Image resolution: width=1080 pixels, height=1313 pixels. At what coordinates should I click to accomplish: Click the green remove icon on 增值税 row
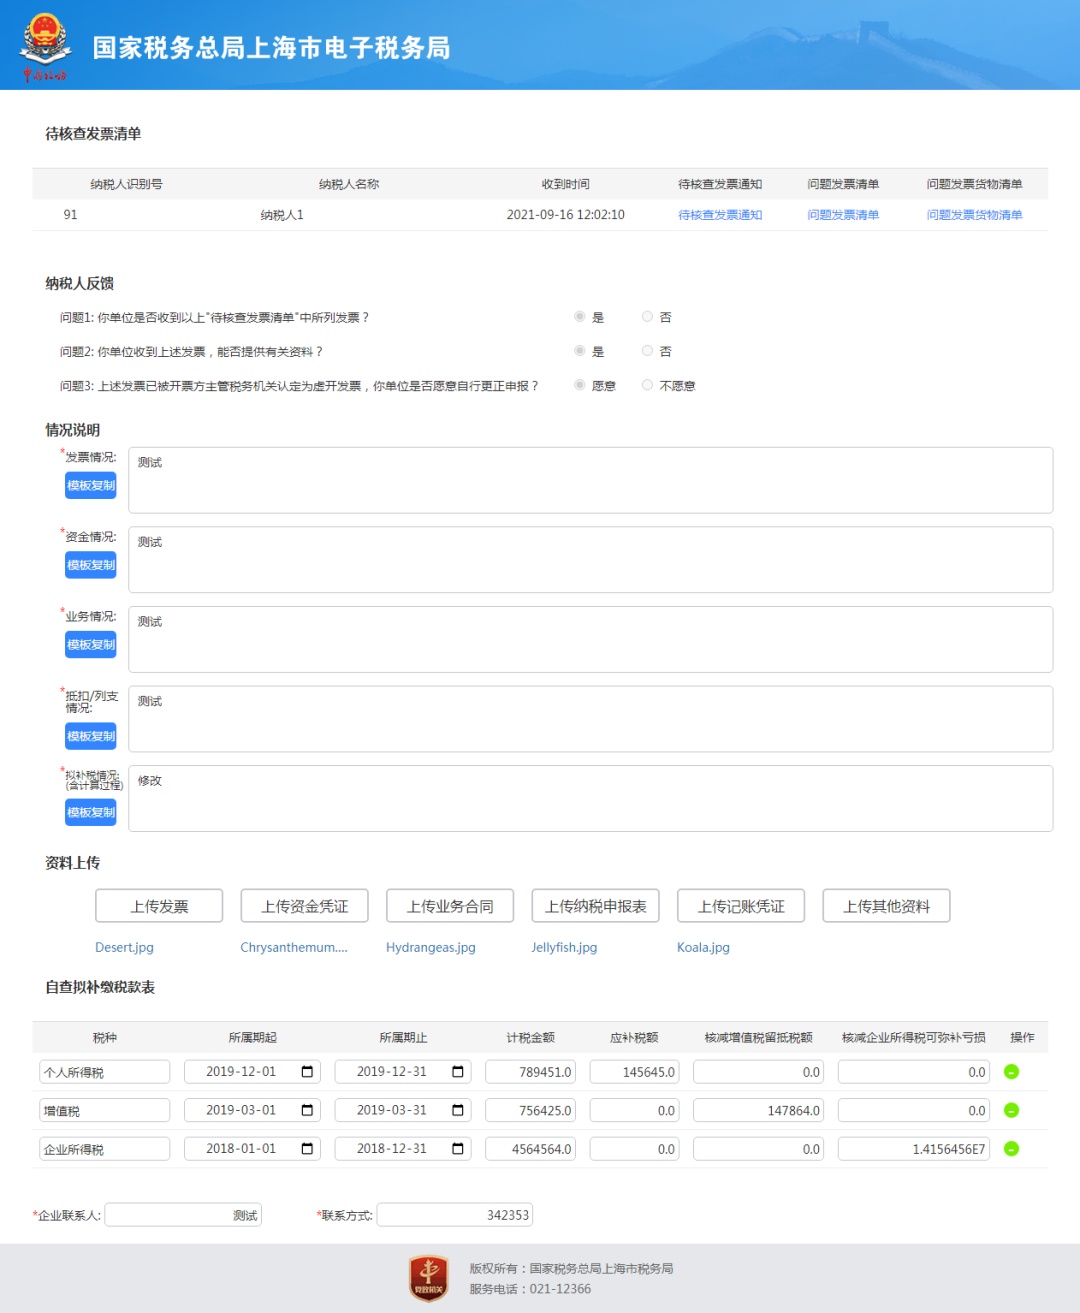pos(1011,1110)
